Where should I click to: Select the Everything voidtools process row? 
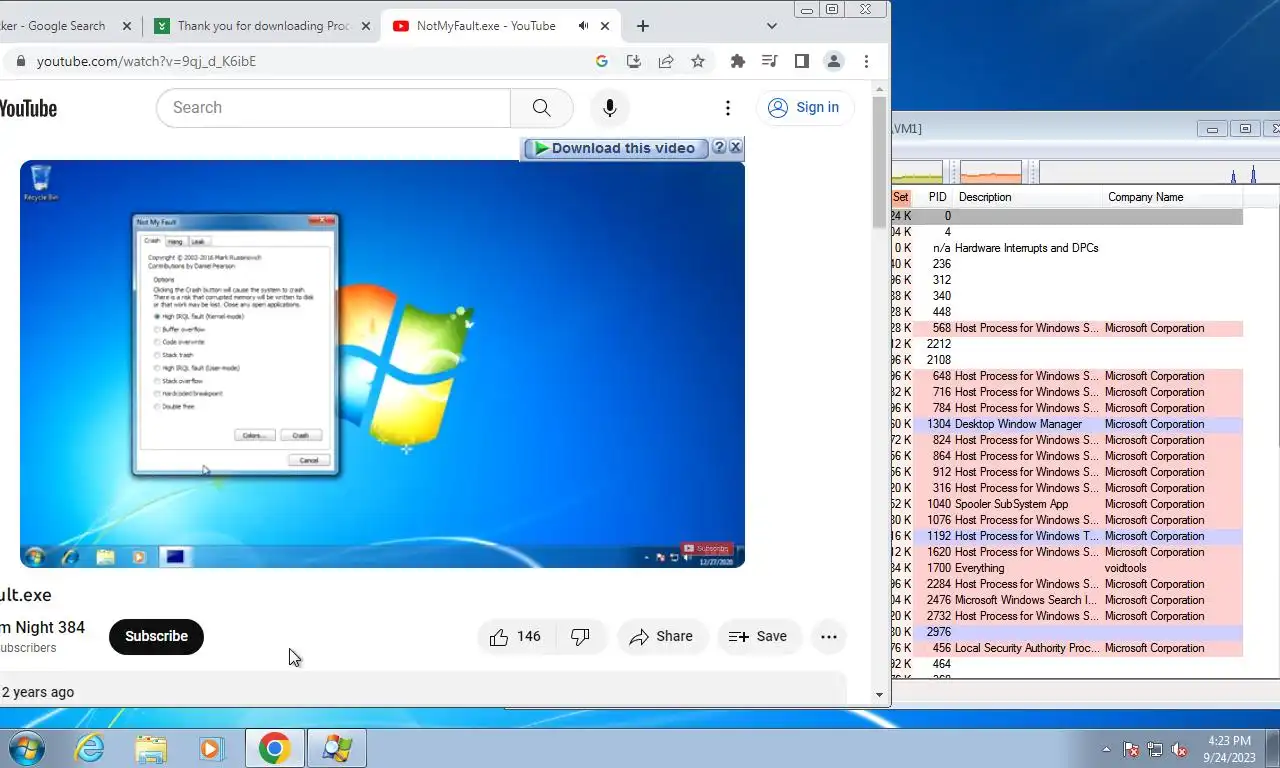click(1067, 568)
